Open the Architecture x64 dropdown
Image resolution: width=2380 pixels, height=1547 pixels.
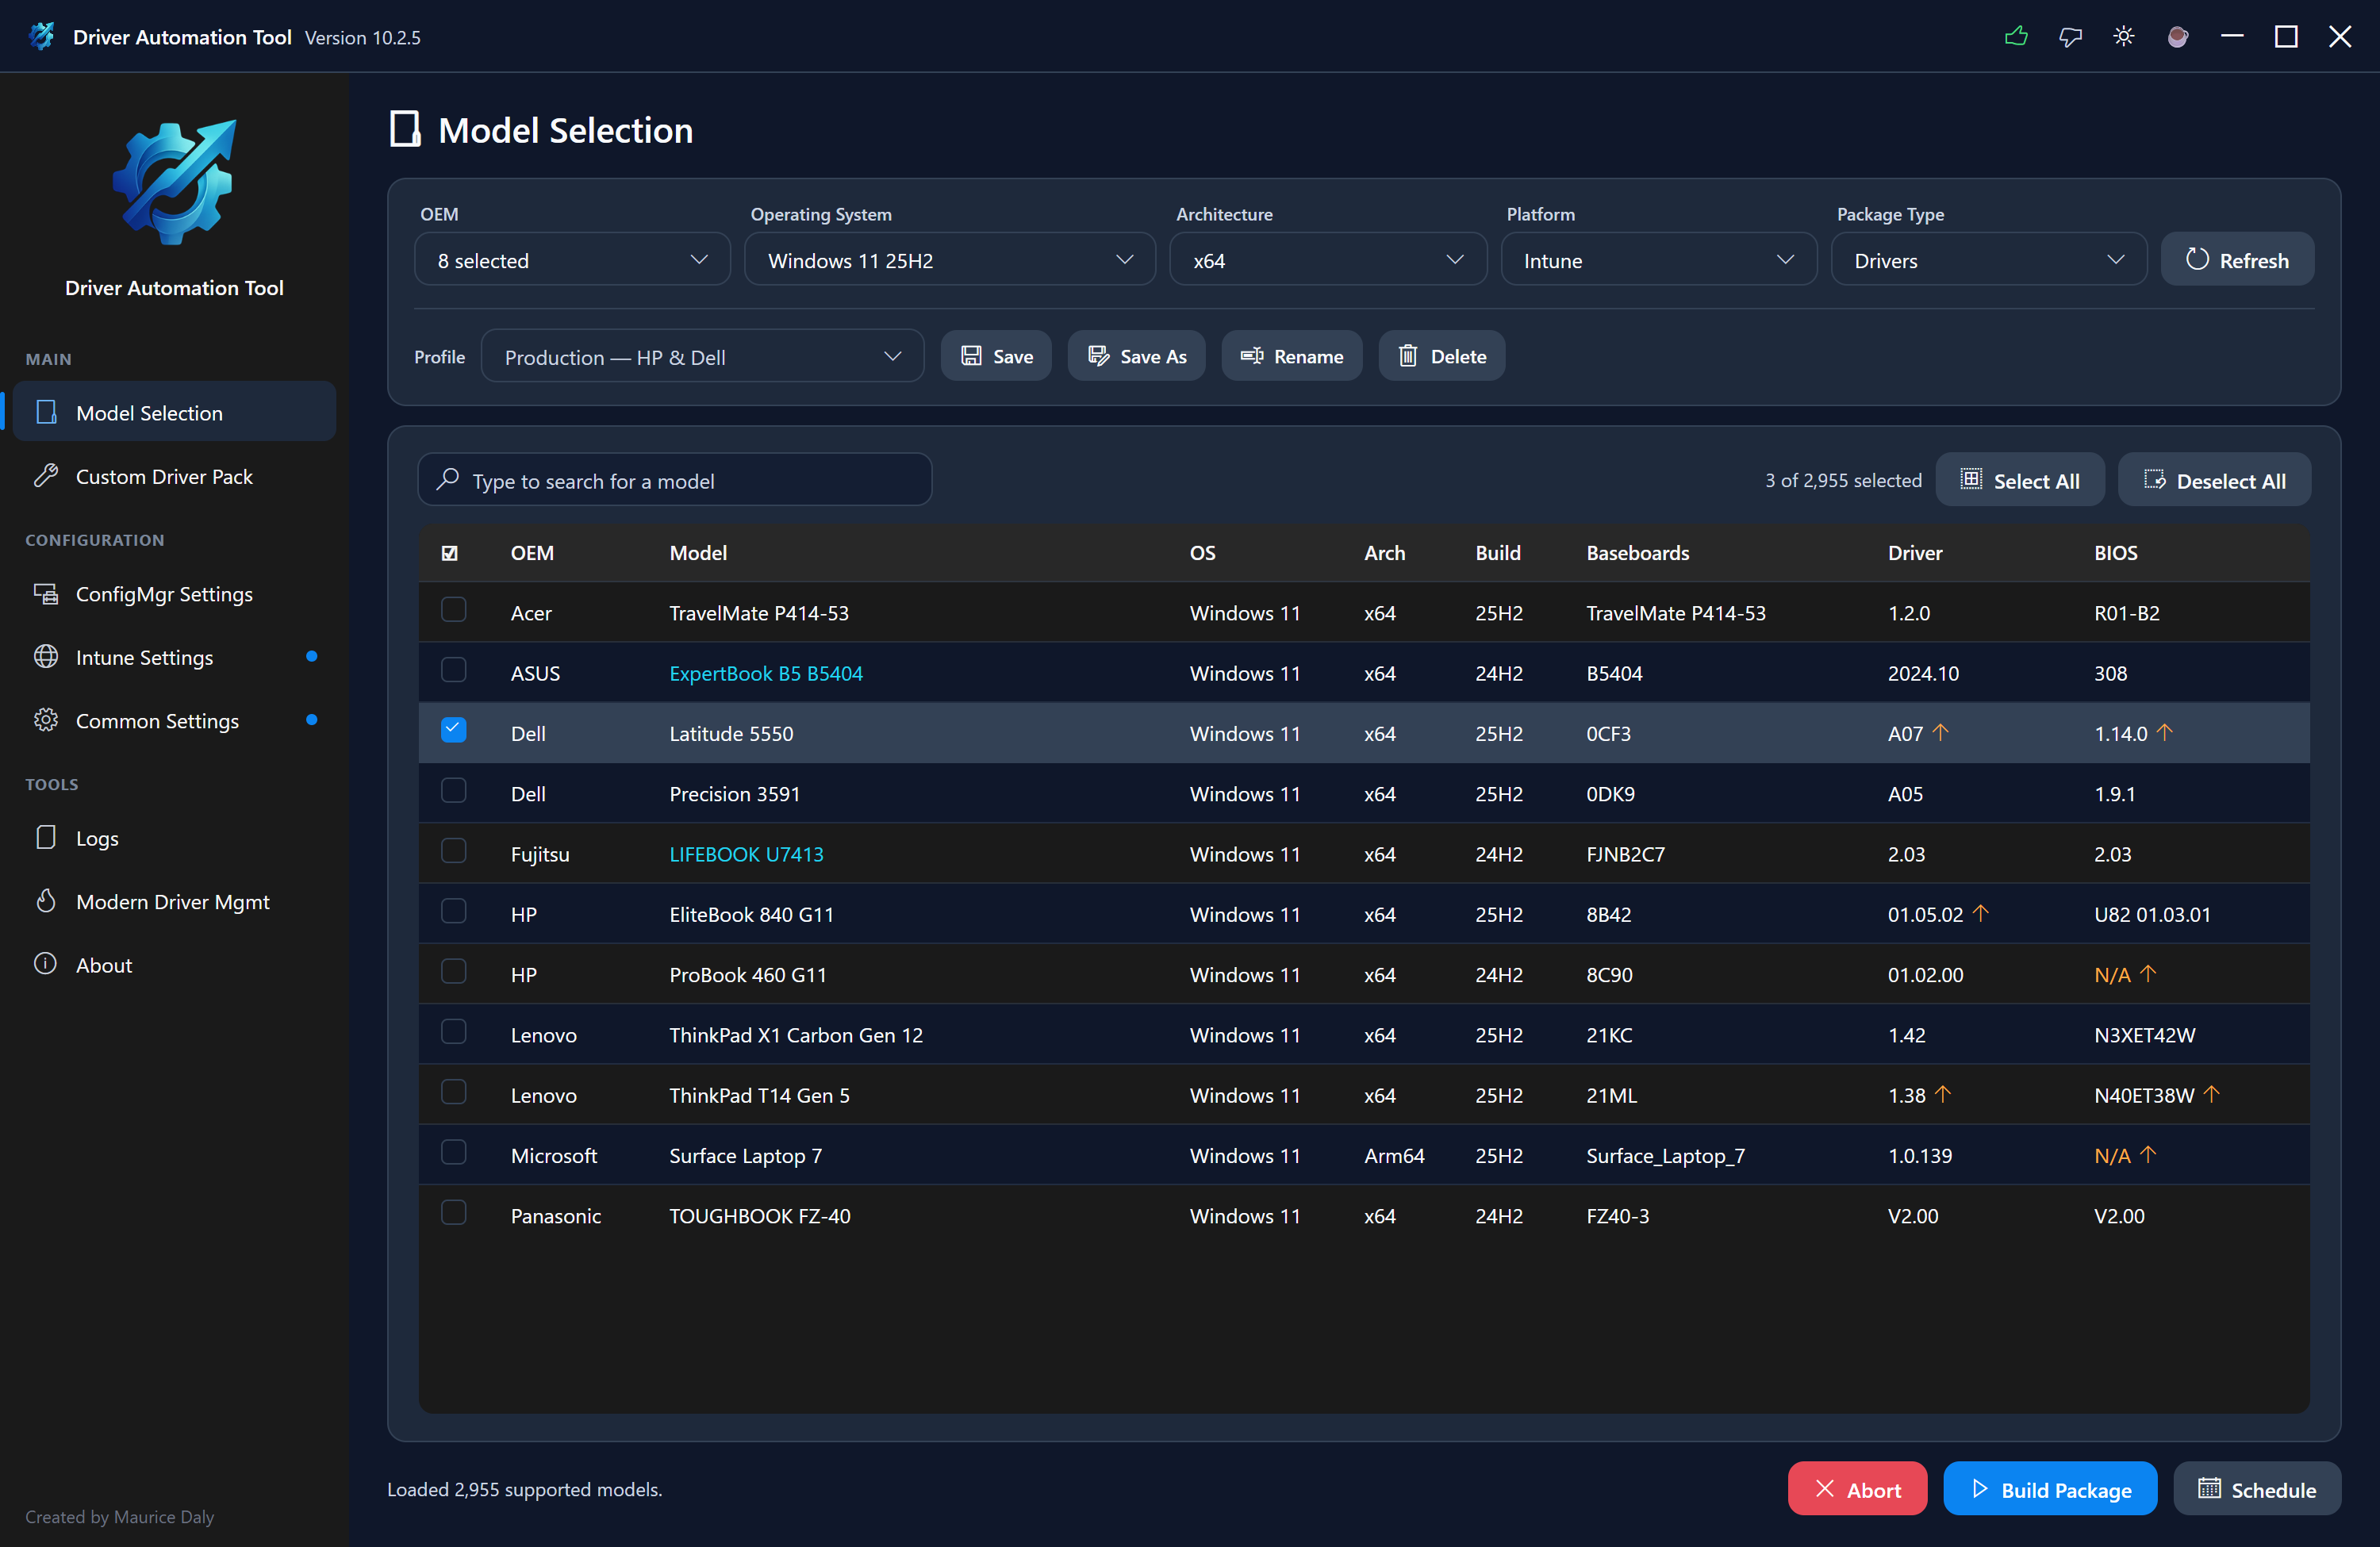pos(1328,260)
